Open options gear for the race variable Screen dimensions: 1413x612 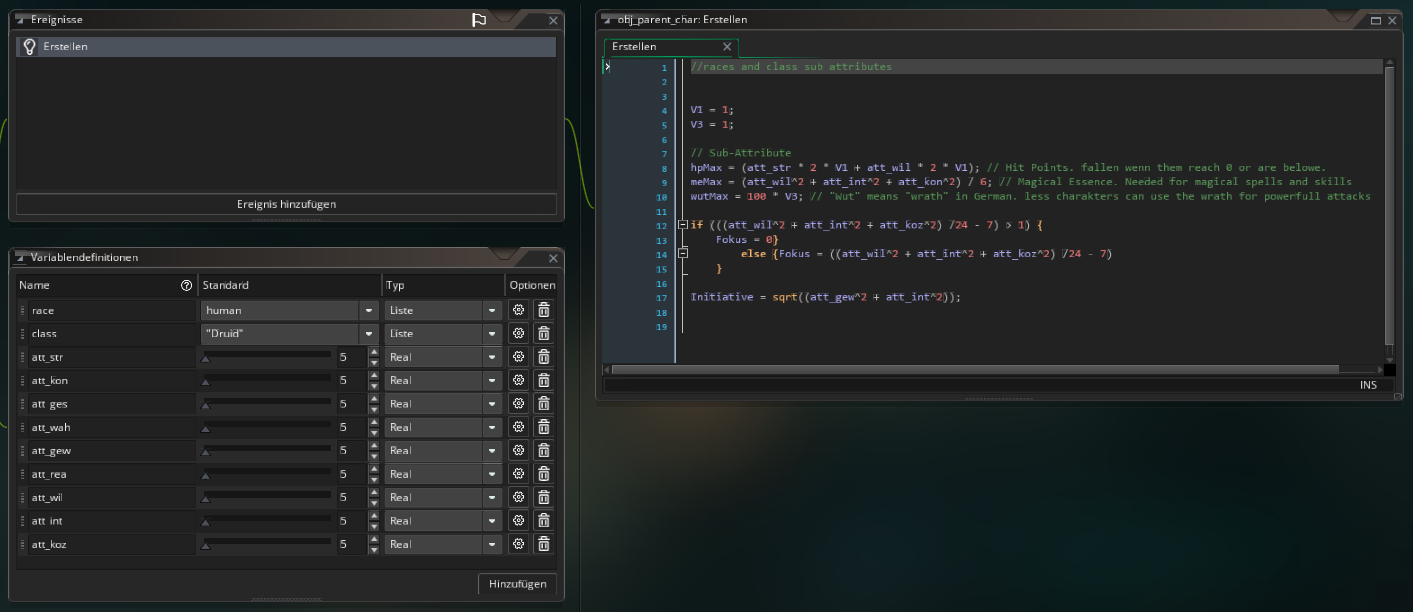pos(518,310)
